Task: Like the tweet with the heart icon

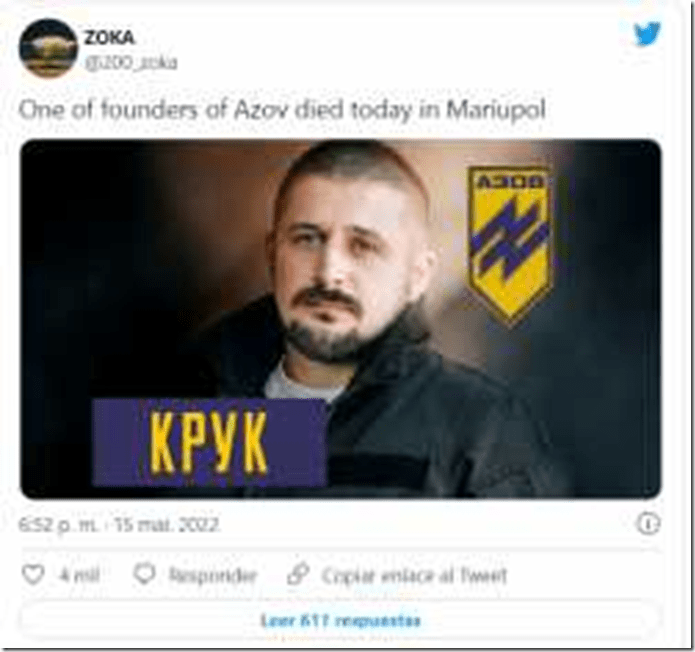Action: click(x=33, y=575)
